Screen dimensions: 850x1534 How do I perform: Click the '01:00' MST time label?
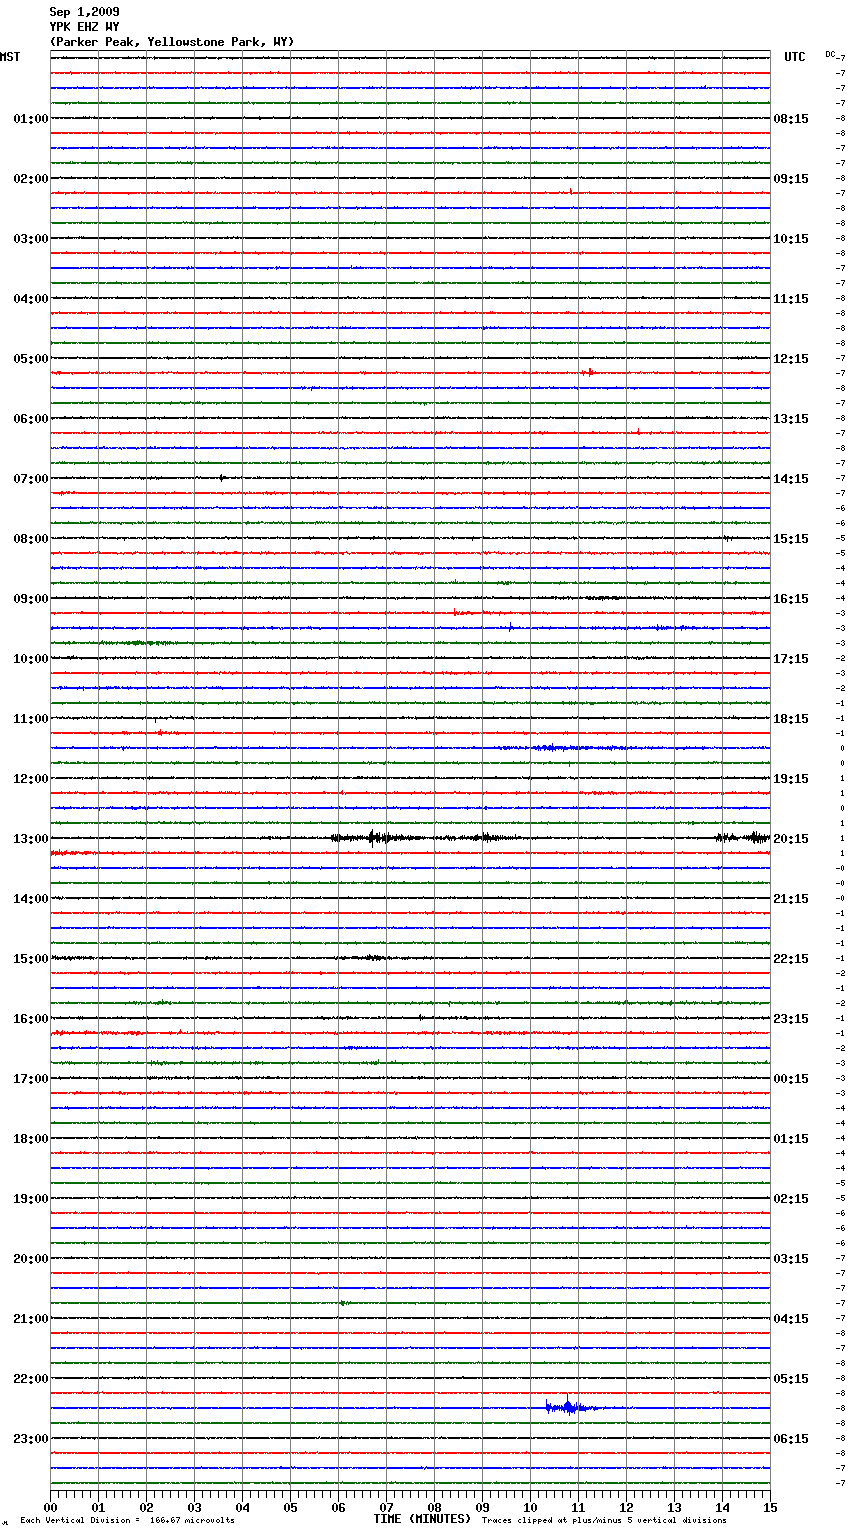31,119
